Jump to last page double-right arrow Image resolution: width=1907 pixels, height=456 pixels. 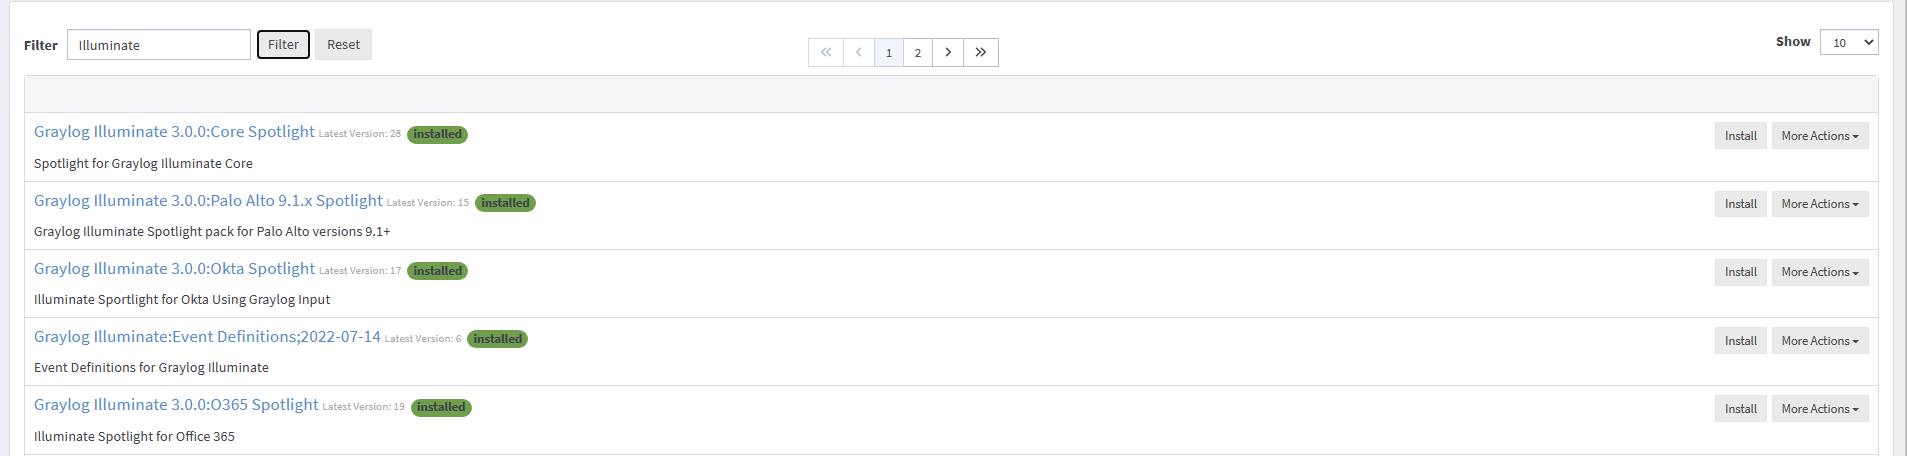coord(981,53)
